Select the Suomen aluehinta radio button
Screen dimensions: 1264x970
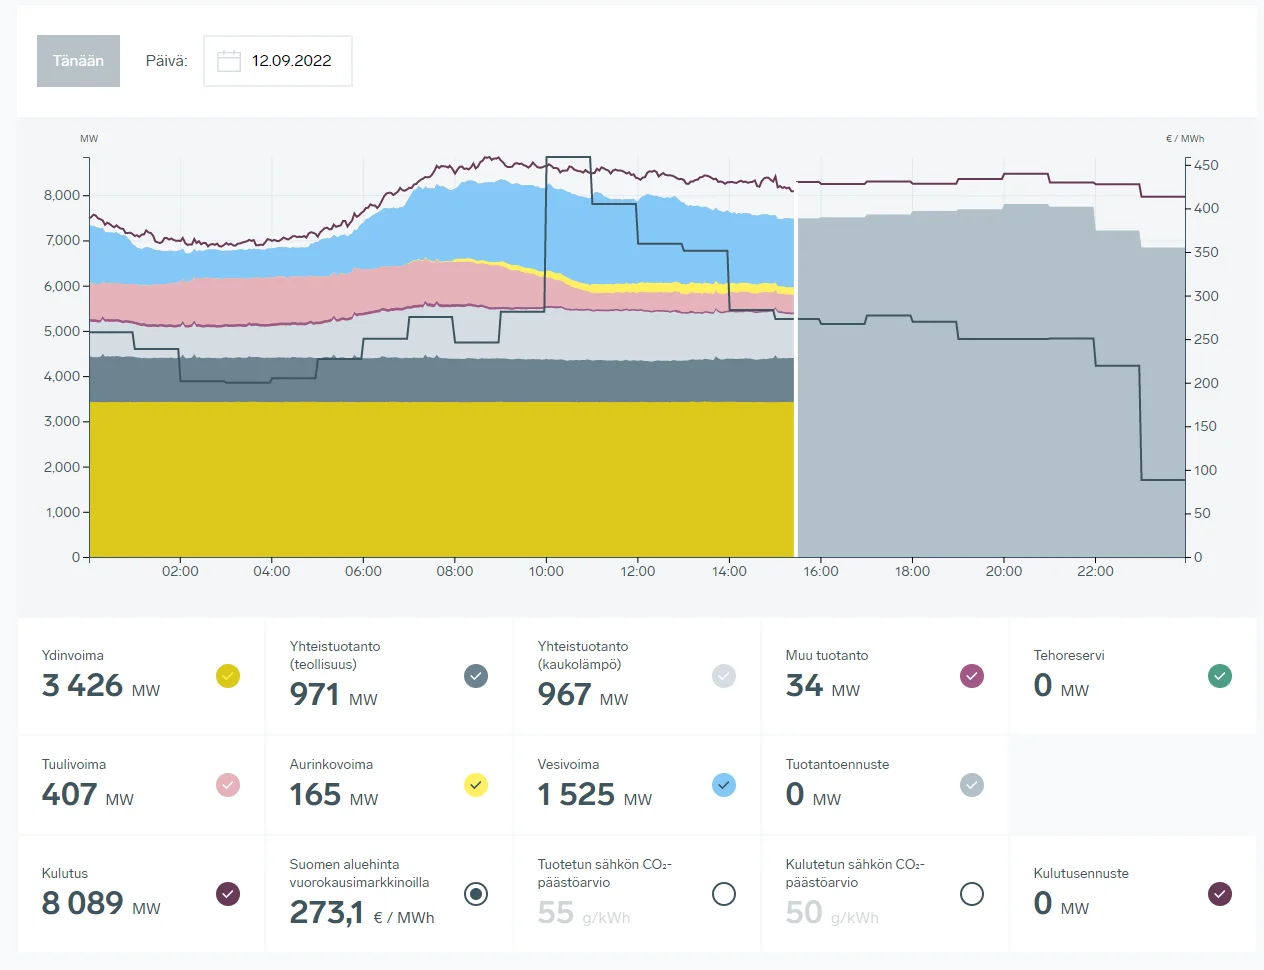pyautogui.click(x=476, y=894)
